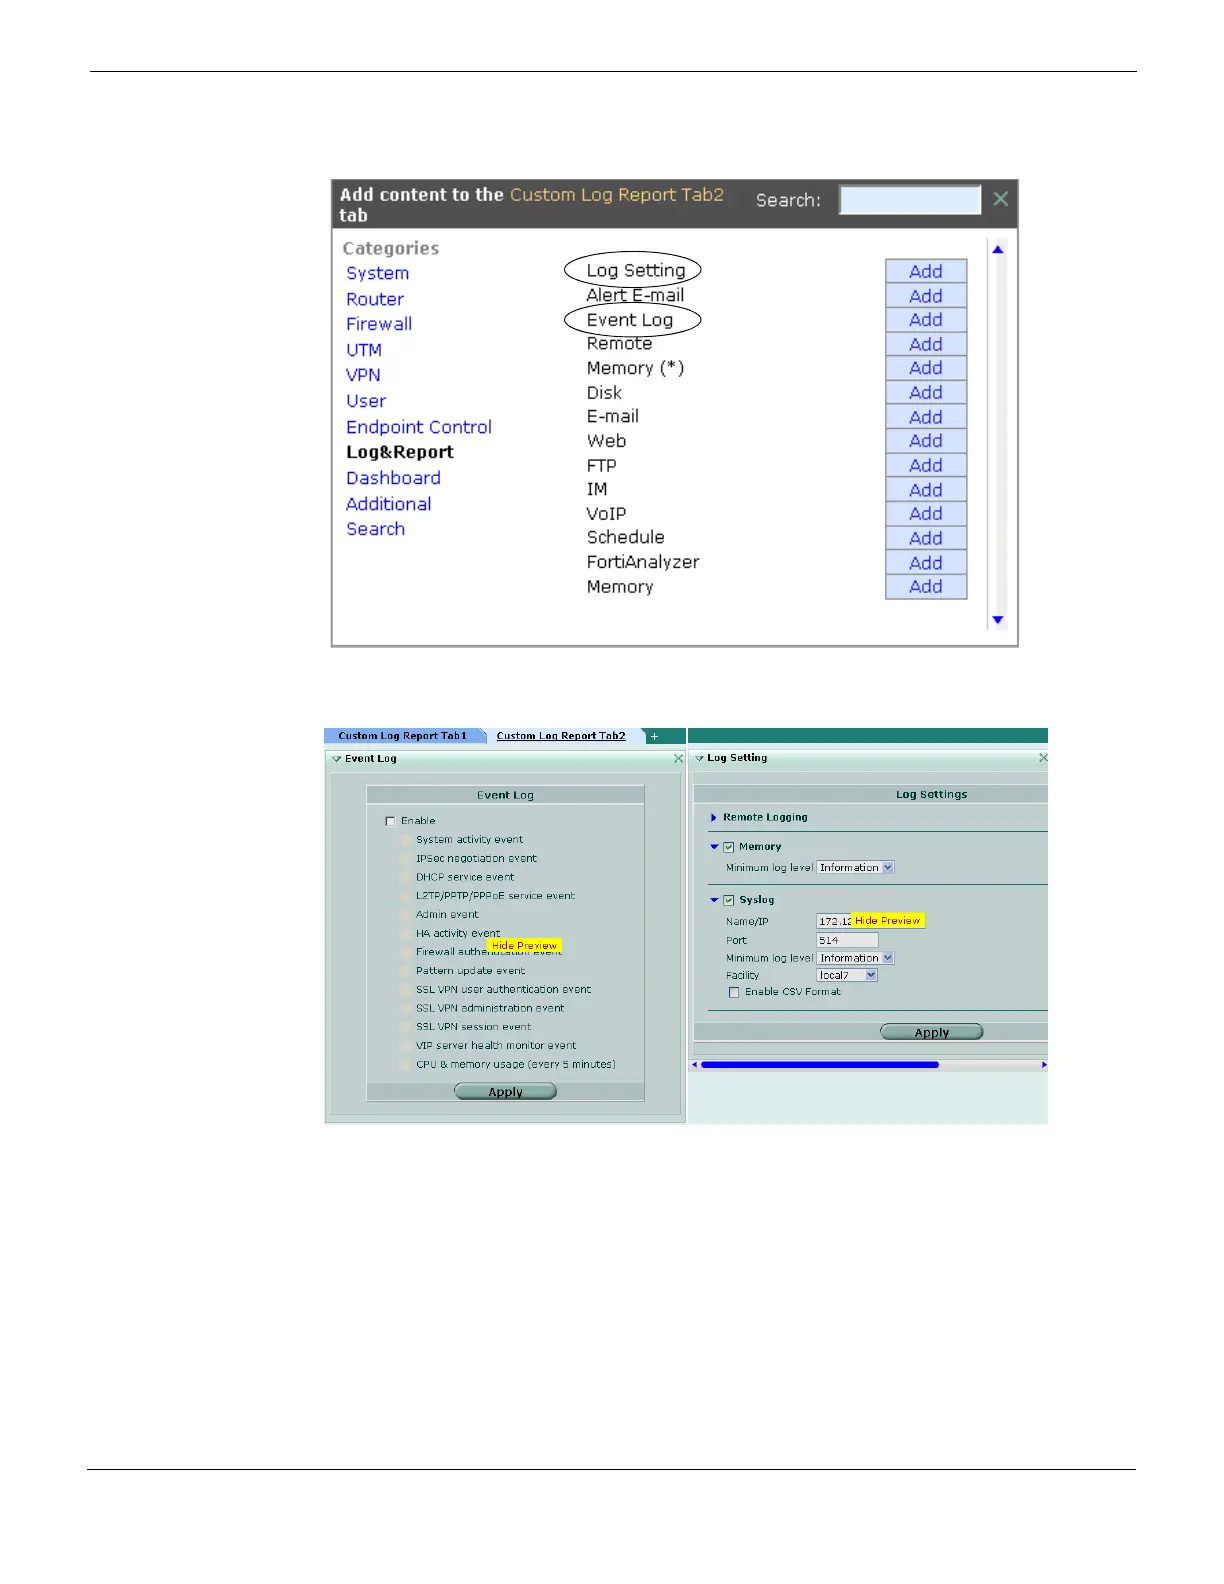Click Hide Preview in the Log Setting widget
The image size is (1224, 1584).
click(887, 920)
